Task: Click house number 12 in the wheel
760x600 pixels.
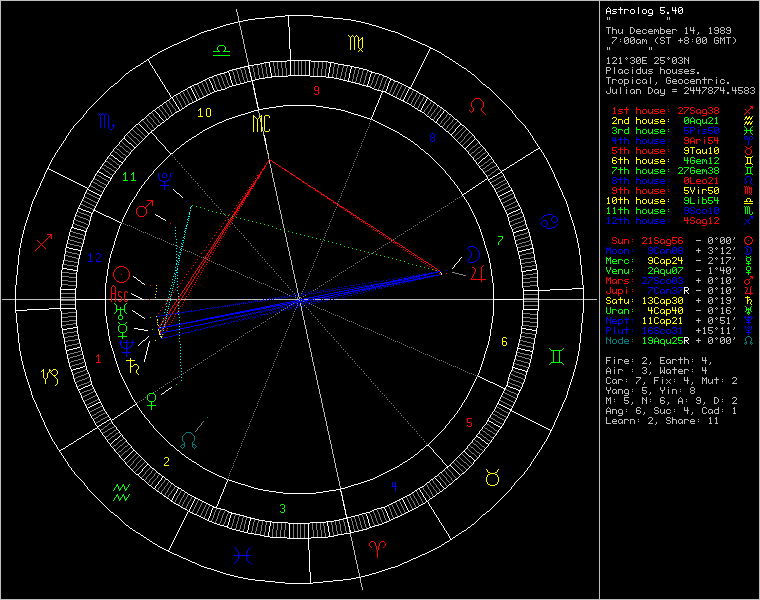Action: click(x=95, y=258)
